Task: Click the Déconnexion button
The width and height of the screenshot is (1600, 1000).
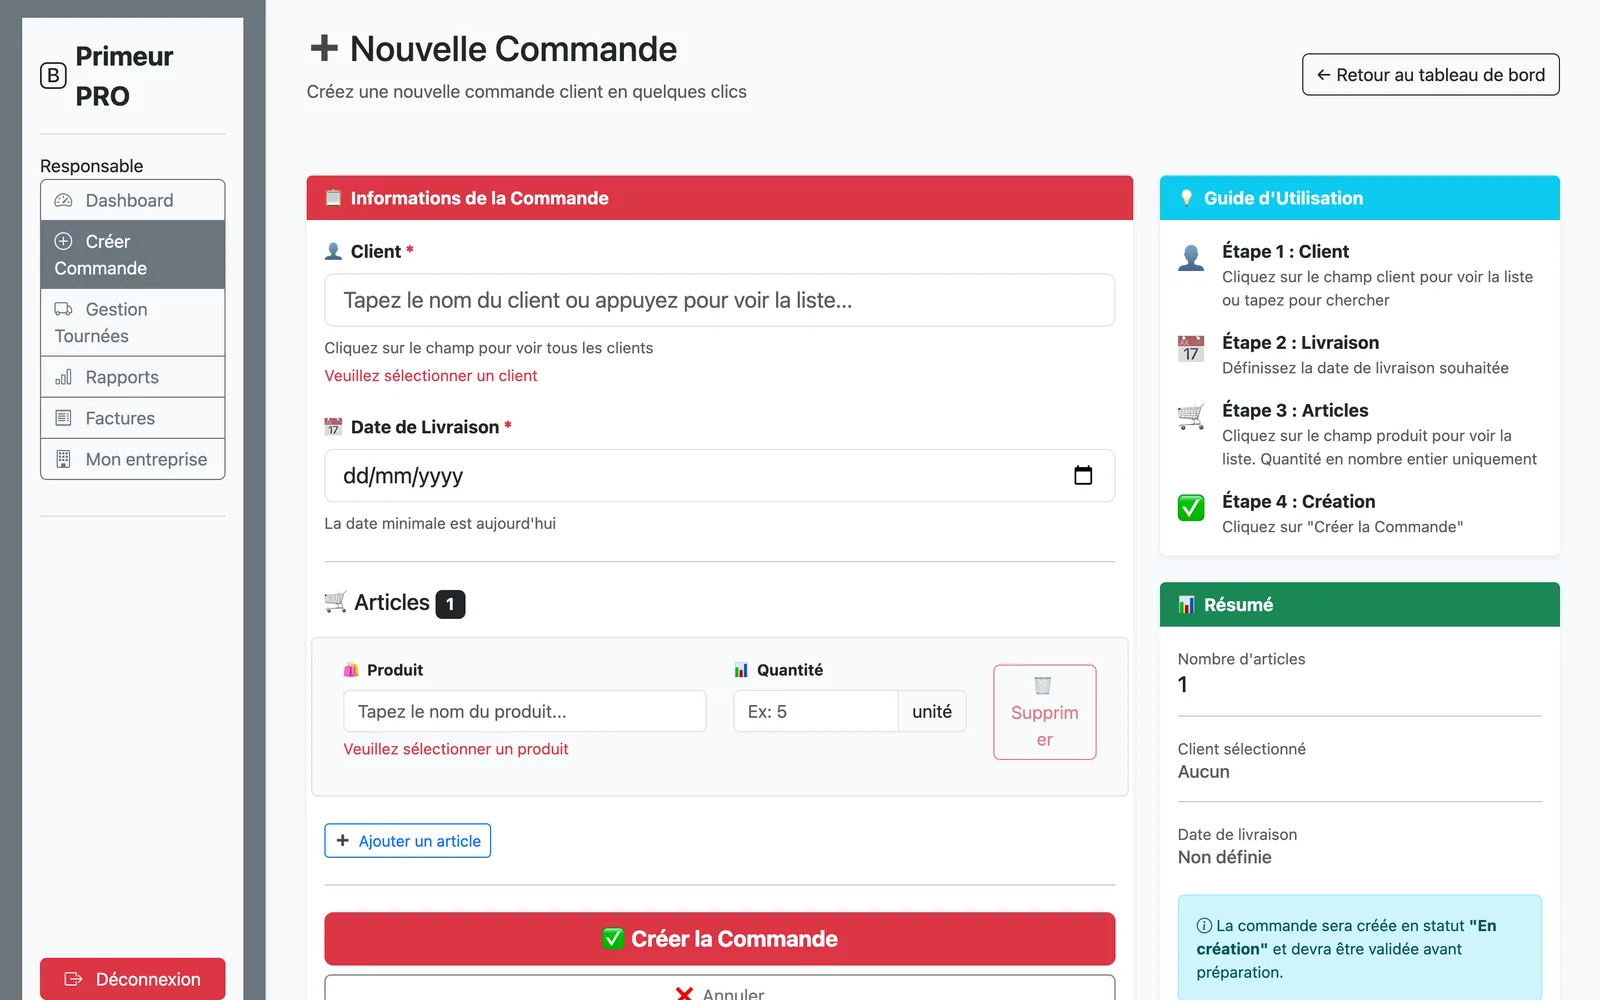Action: click(x=132, y=979)
